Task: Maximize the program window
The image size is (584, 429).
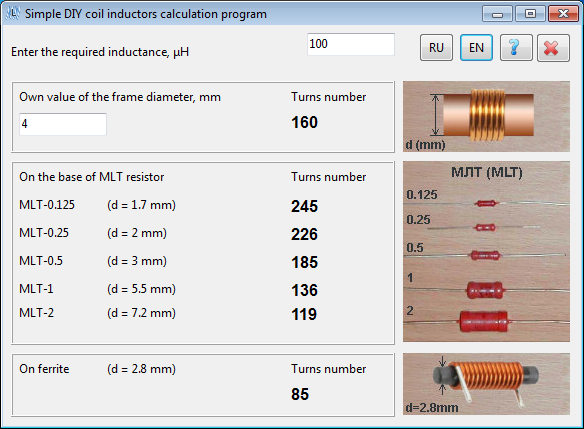Action: [530, 14]
